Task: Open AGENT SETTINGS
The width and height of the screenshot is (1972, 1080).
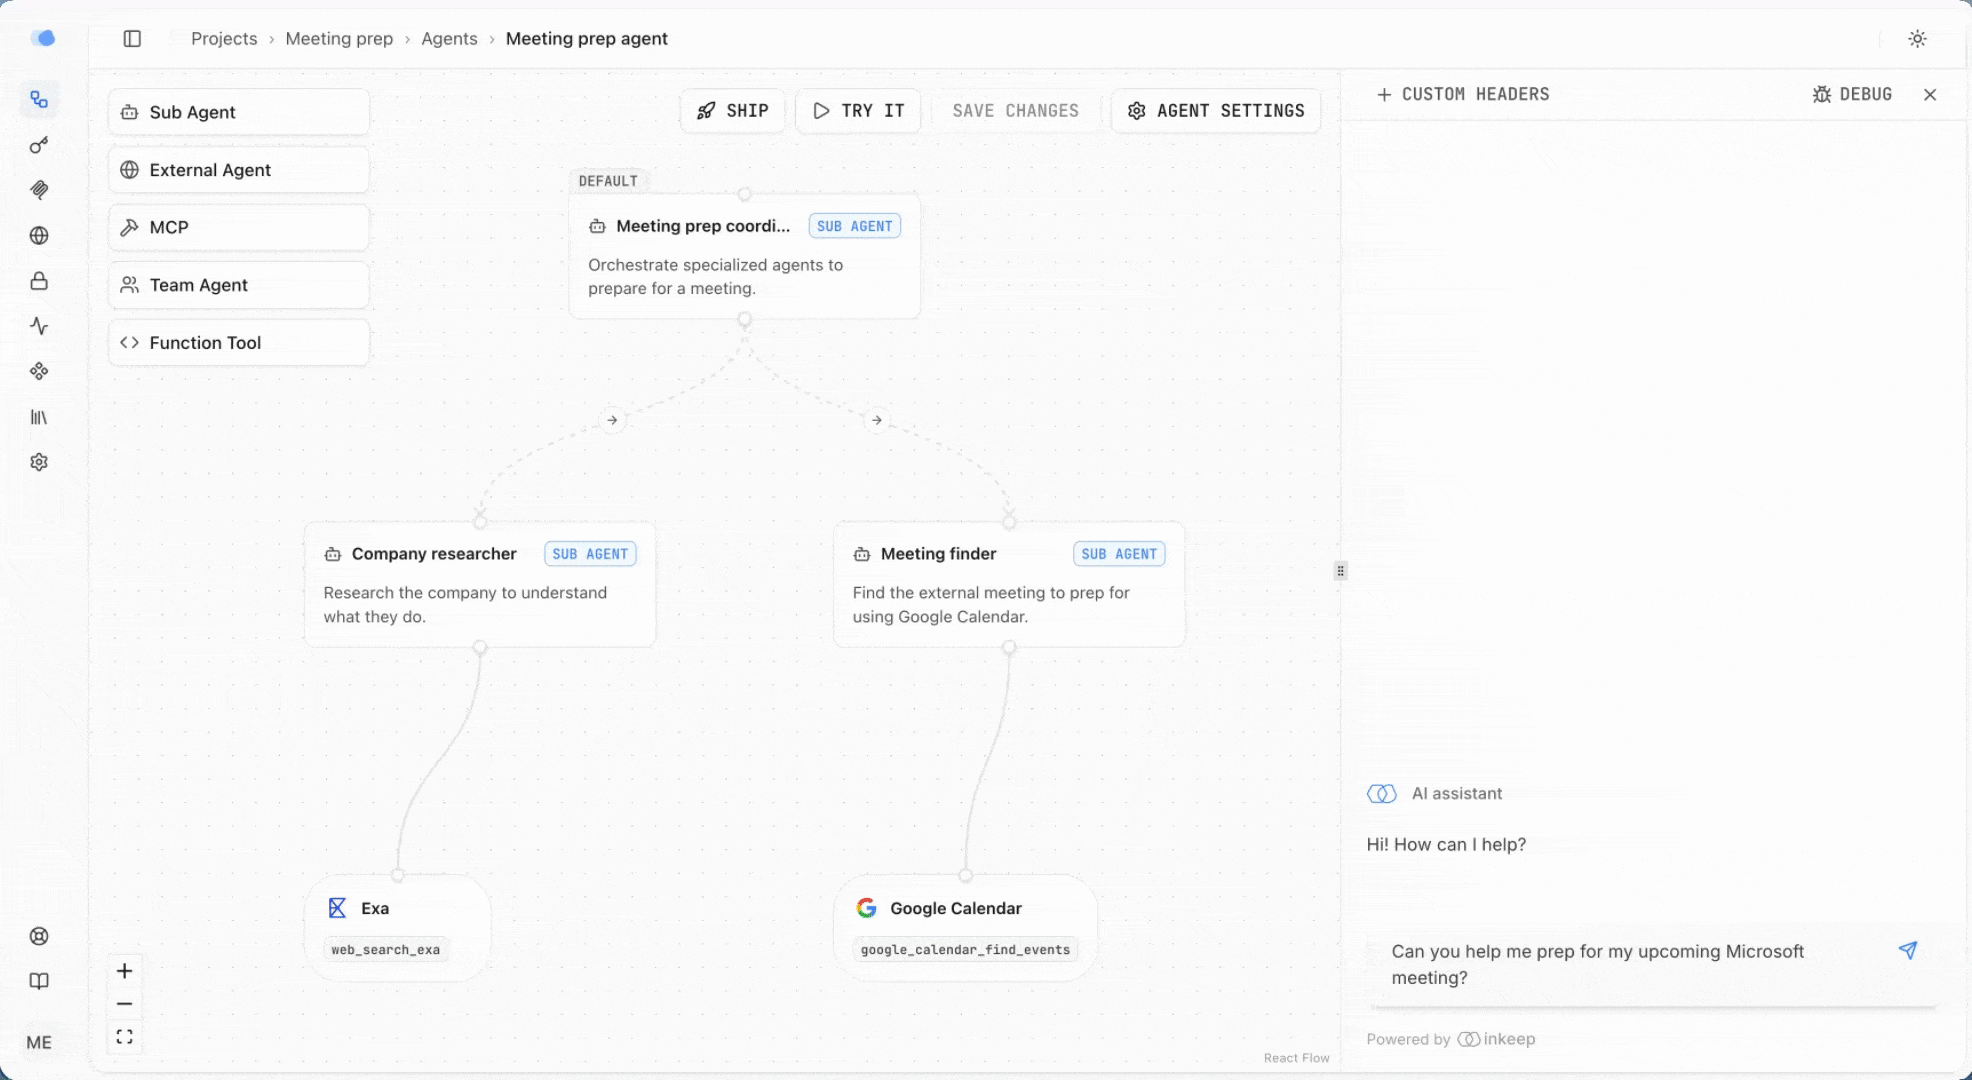Action: point(1216,111)
